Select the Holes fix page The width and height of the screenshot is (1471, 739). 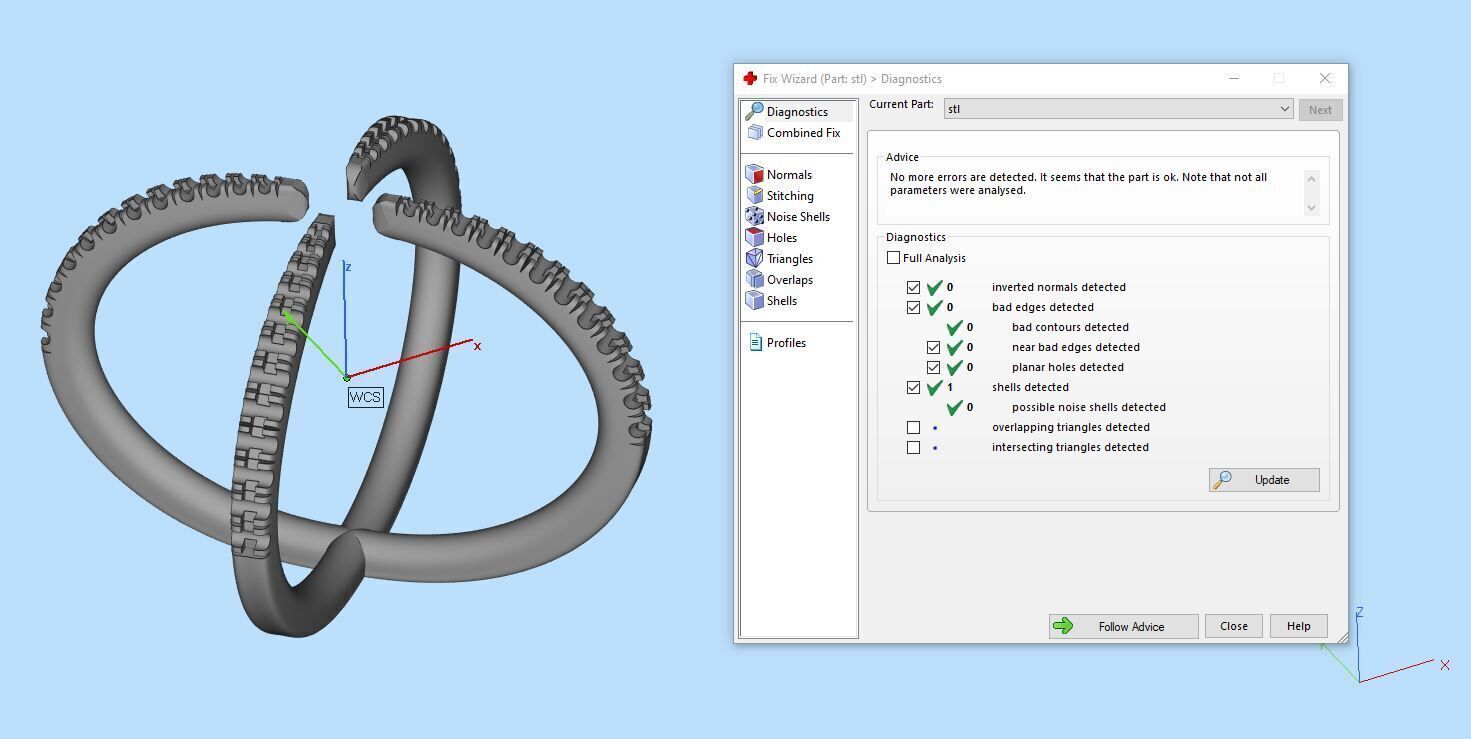point(772,237)
